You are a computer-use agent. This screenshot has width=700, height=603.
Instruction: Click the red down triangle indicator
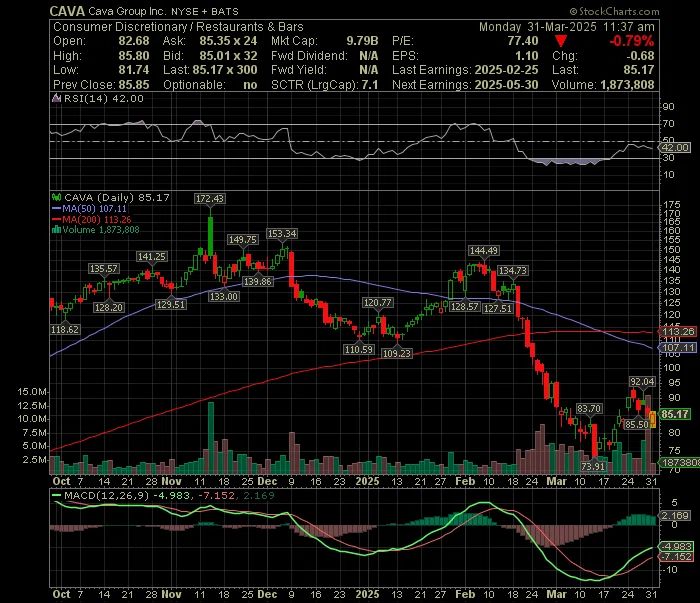[561, 42]
